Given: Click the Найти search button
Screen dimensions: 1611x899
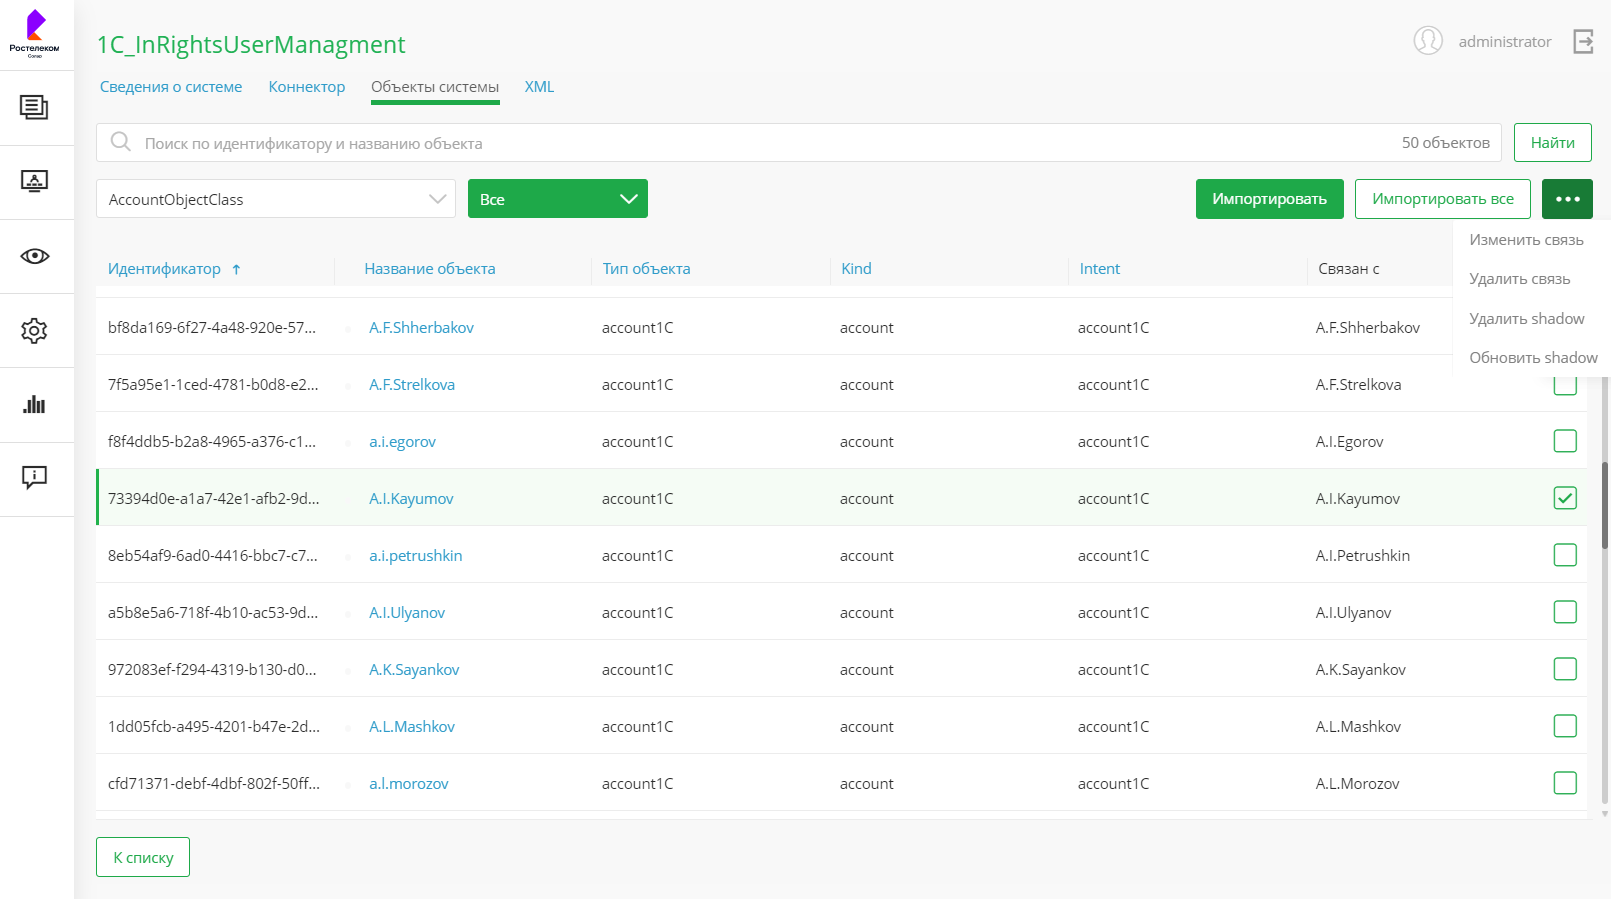Looking at the screenshot, I should (x=1553, y=142).
